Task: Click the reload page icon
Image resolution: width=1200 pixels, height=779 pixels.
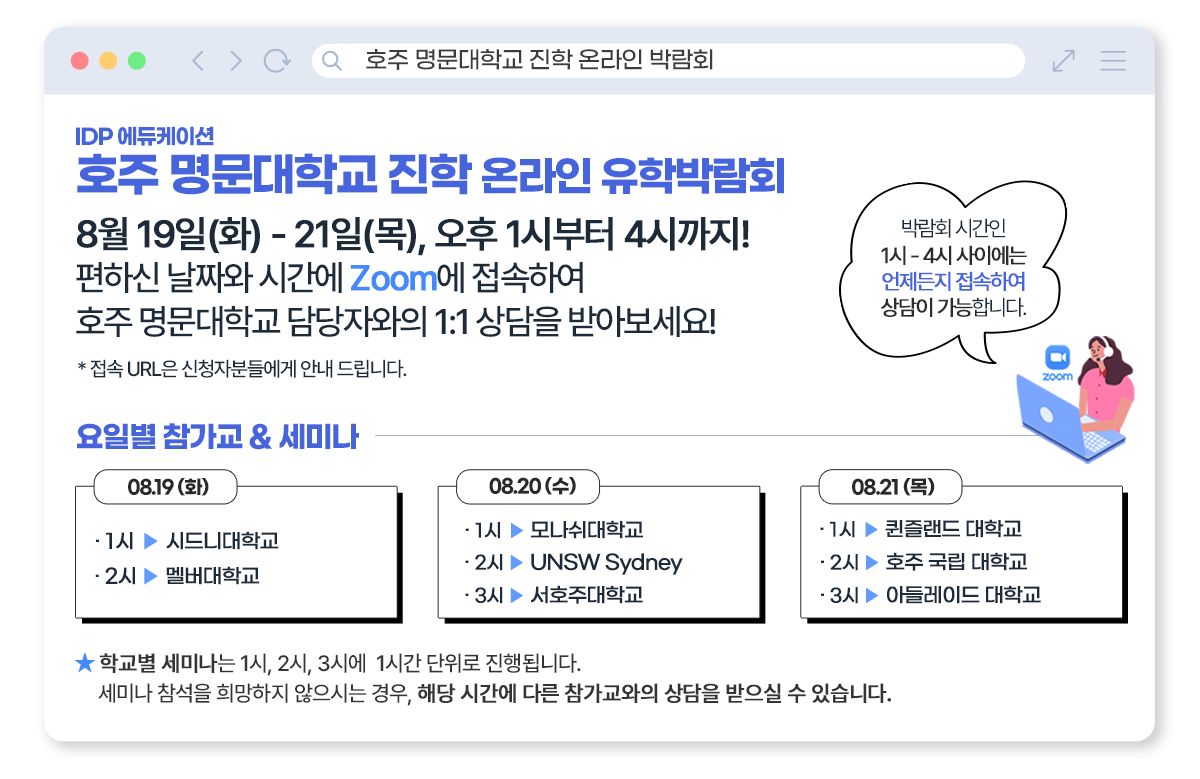Action: coord(277,61)
